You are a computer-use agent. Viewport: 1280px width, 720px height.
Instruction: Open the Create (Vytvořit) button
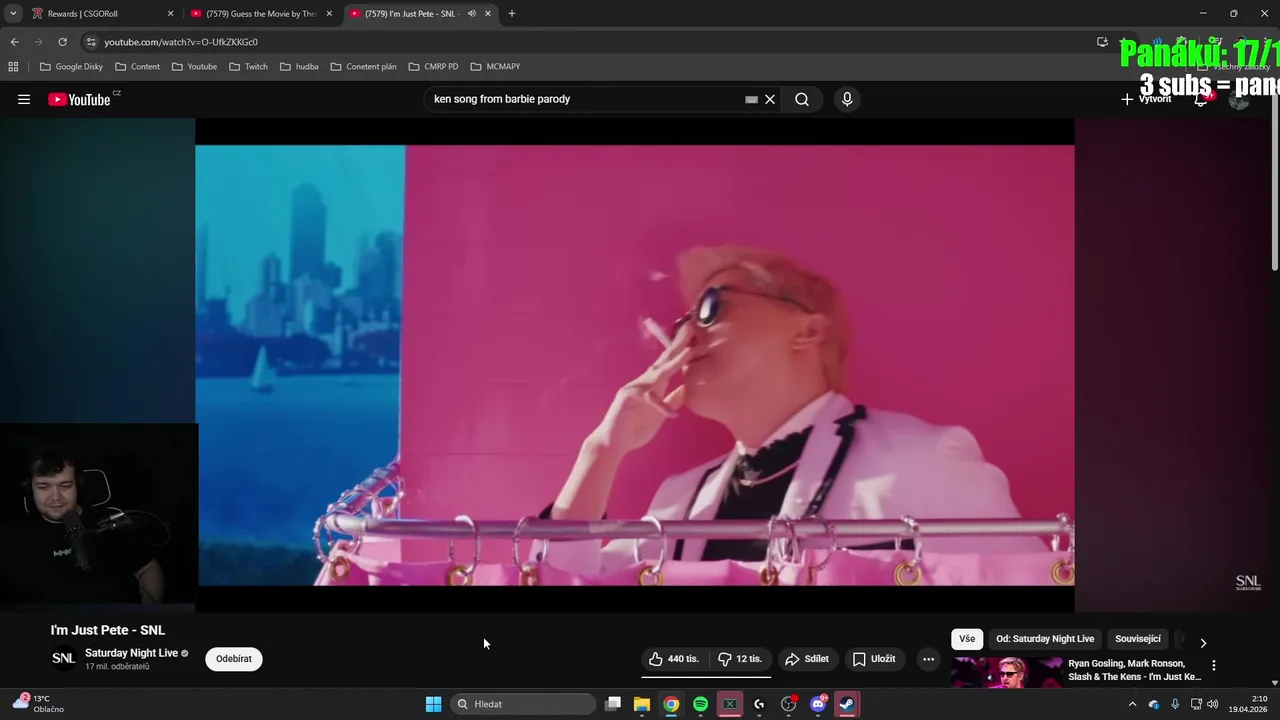point(1146,99)
